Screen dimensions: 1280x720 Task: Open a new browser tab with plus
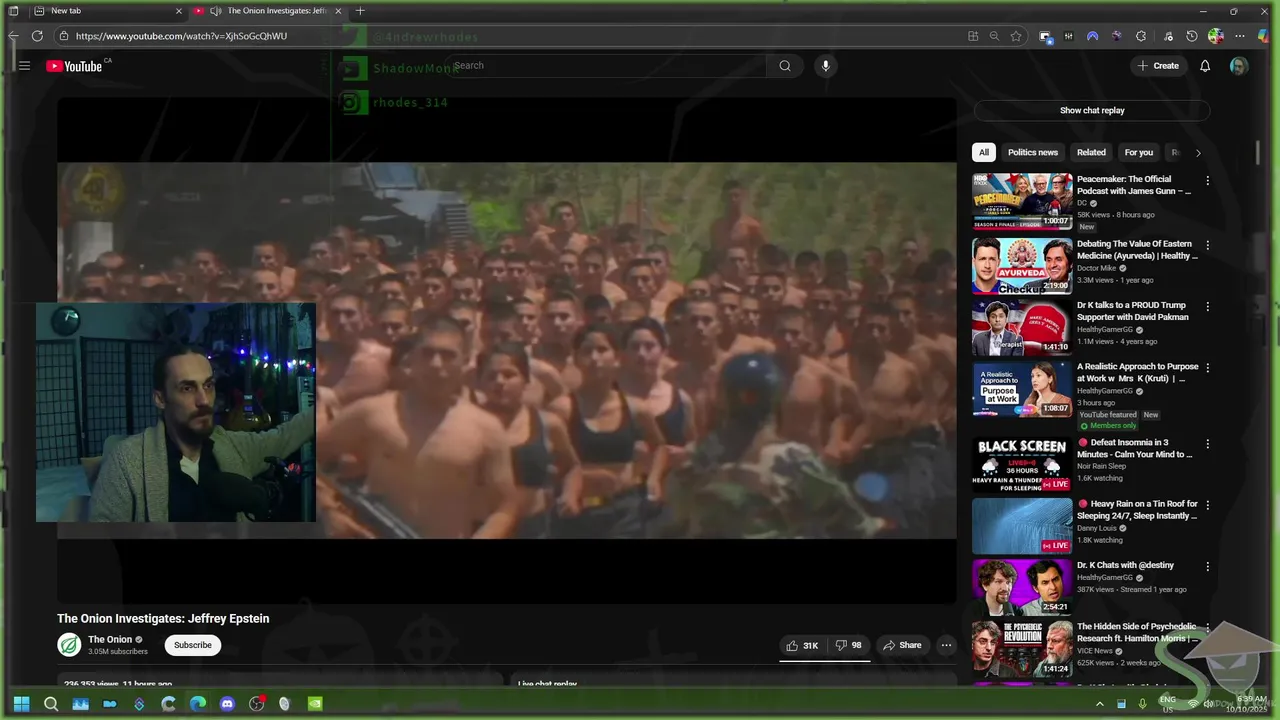pyautogui.click(x=360, y=11)
